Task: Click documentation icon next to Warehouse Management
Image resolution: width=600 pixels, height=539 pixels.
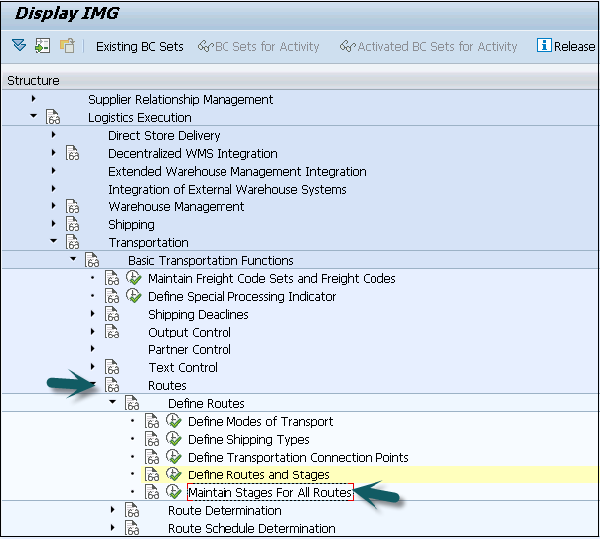Action: [72, 207]
